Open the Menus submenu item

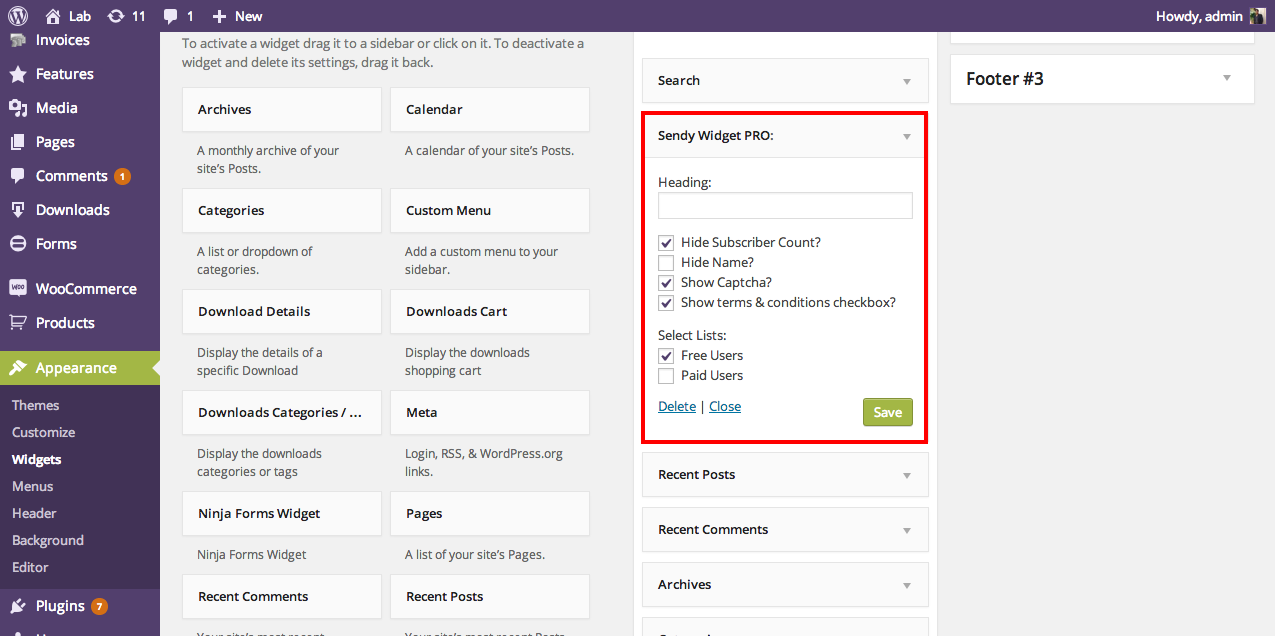tap(33, 486)
